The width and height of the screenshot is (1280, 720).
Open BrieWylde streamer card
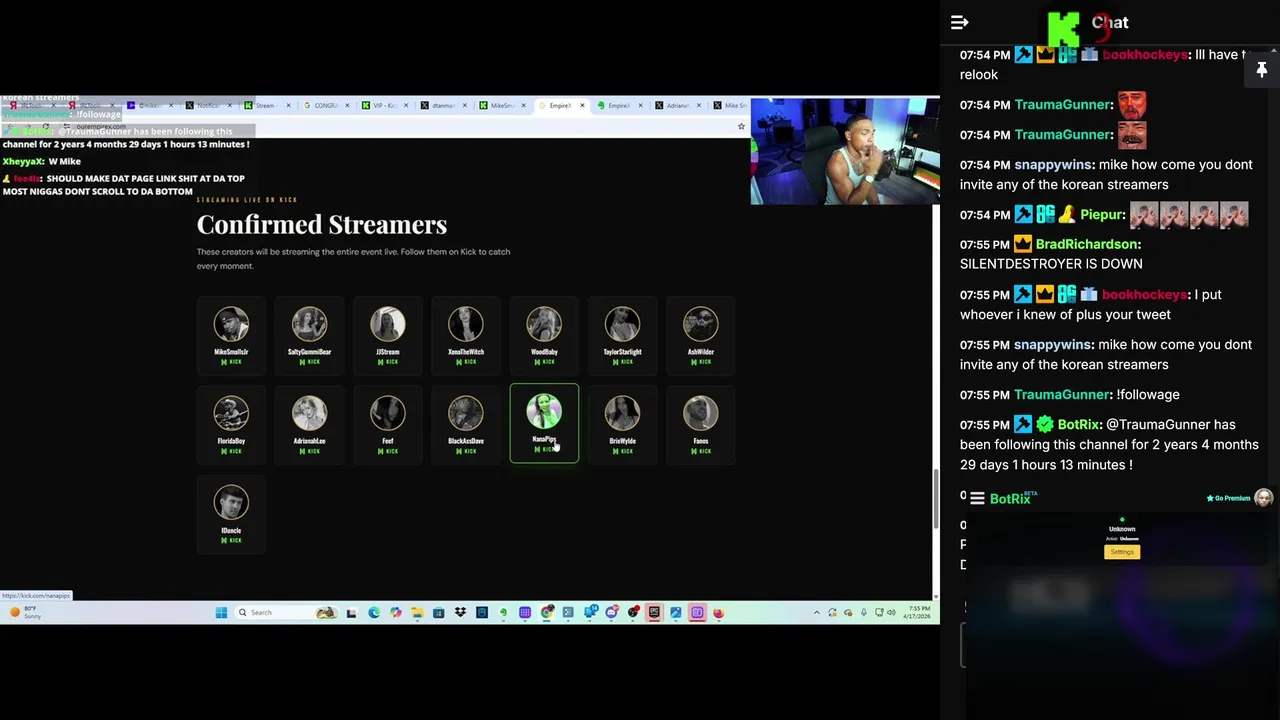[x=622, y=425]
